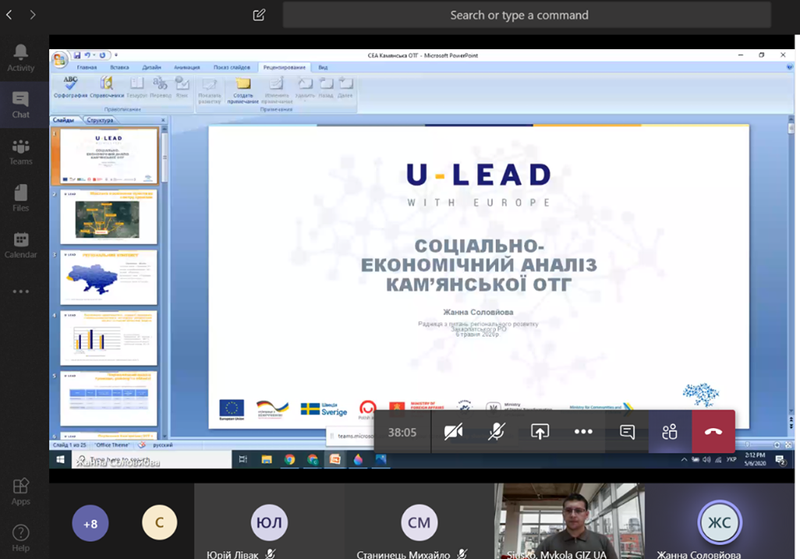Switch to Дизайн ribbon tab
The height and width of the screenshot is (559, 800).
(152, 67)
